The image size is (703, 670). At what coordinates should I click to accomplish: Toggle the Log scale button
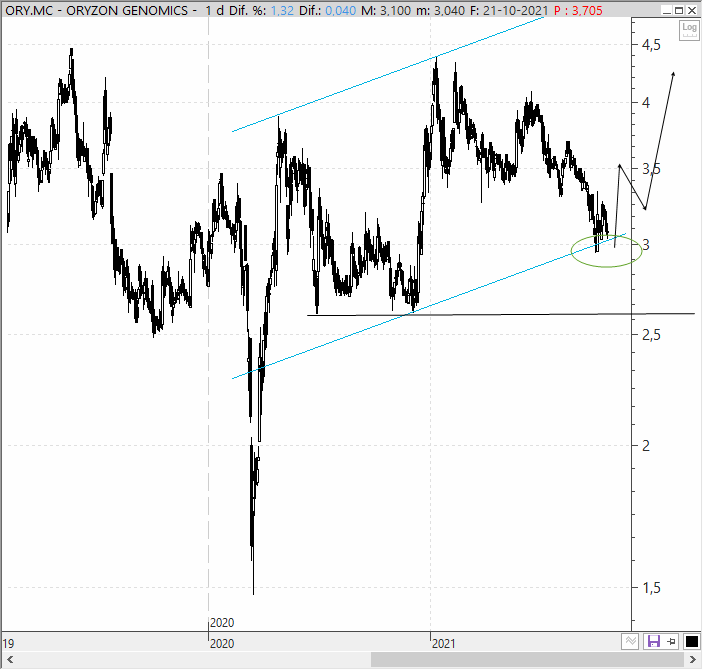[x=689, y=30]
